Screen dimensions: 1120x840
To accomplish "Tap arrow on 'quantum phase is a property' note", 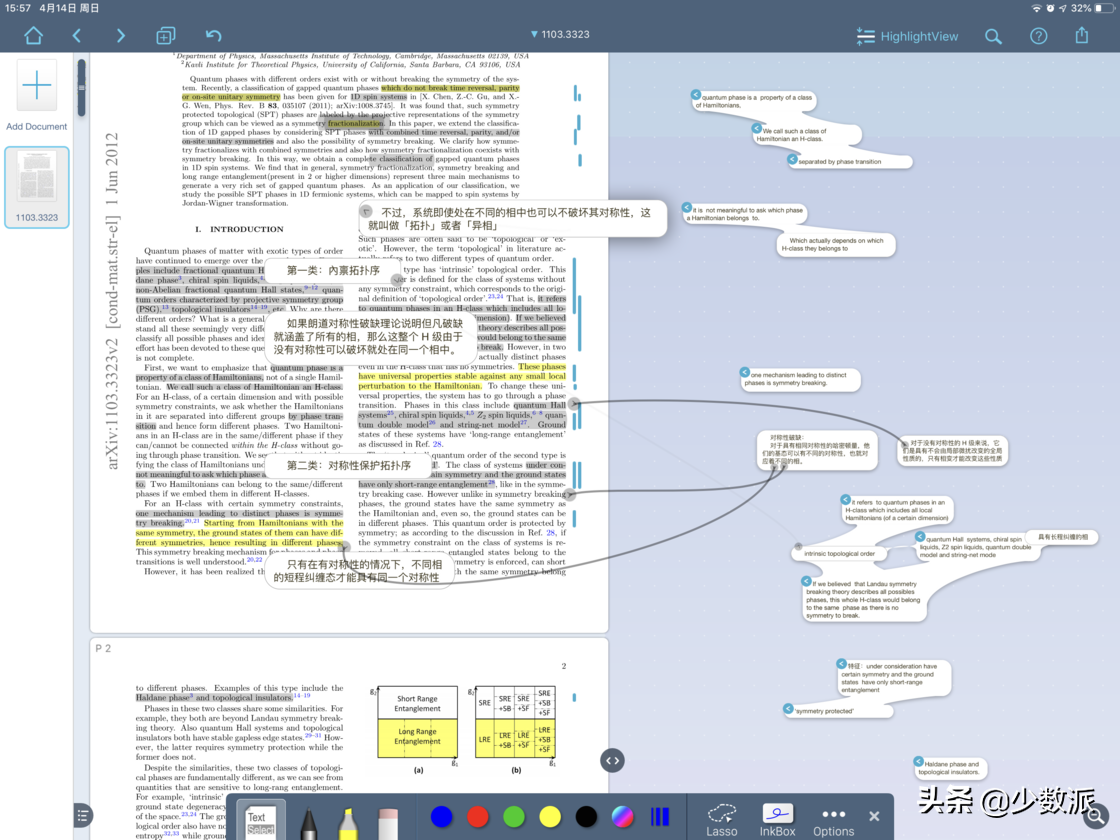I will click(x=696, y=94).
